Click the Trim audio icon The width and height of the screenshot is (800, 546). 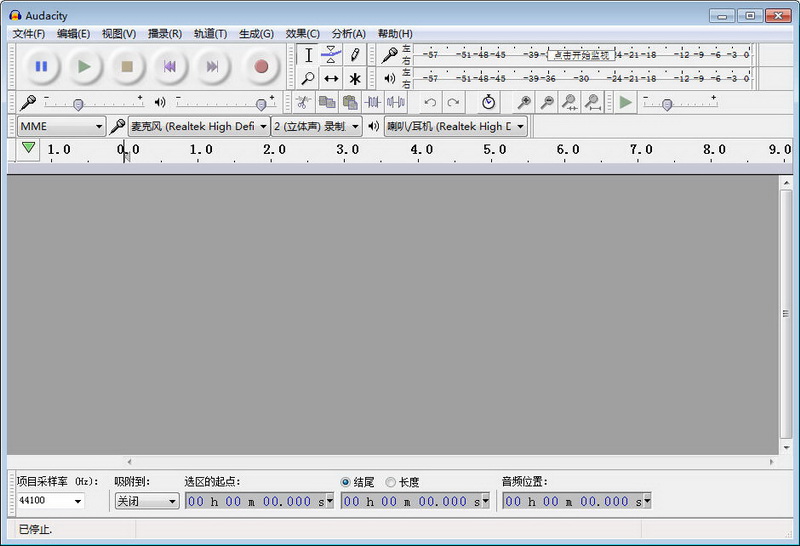[x=373, y=103]
